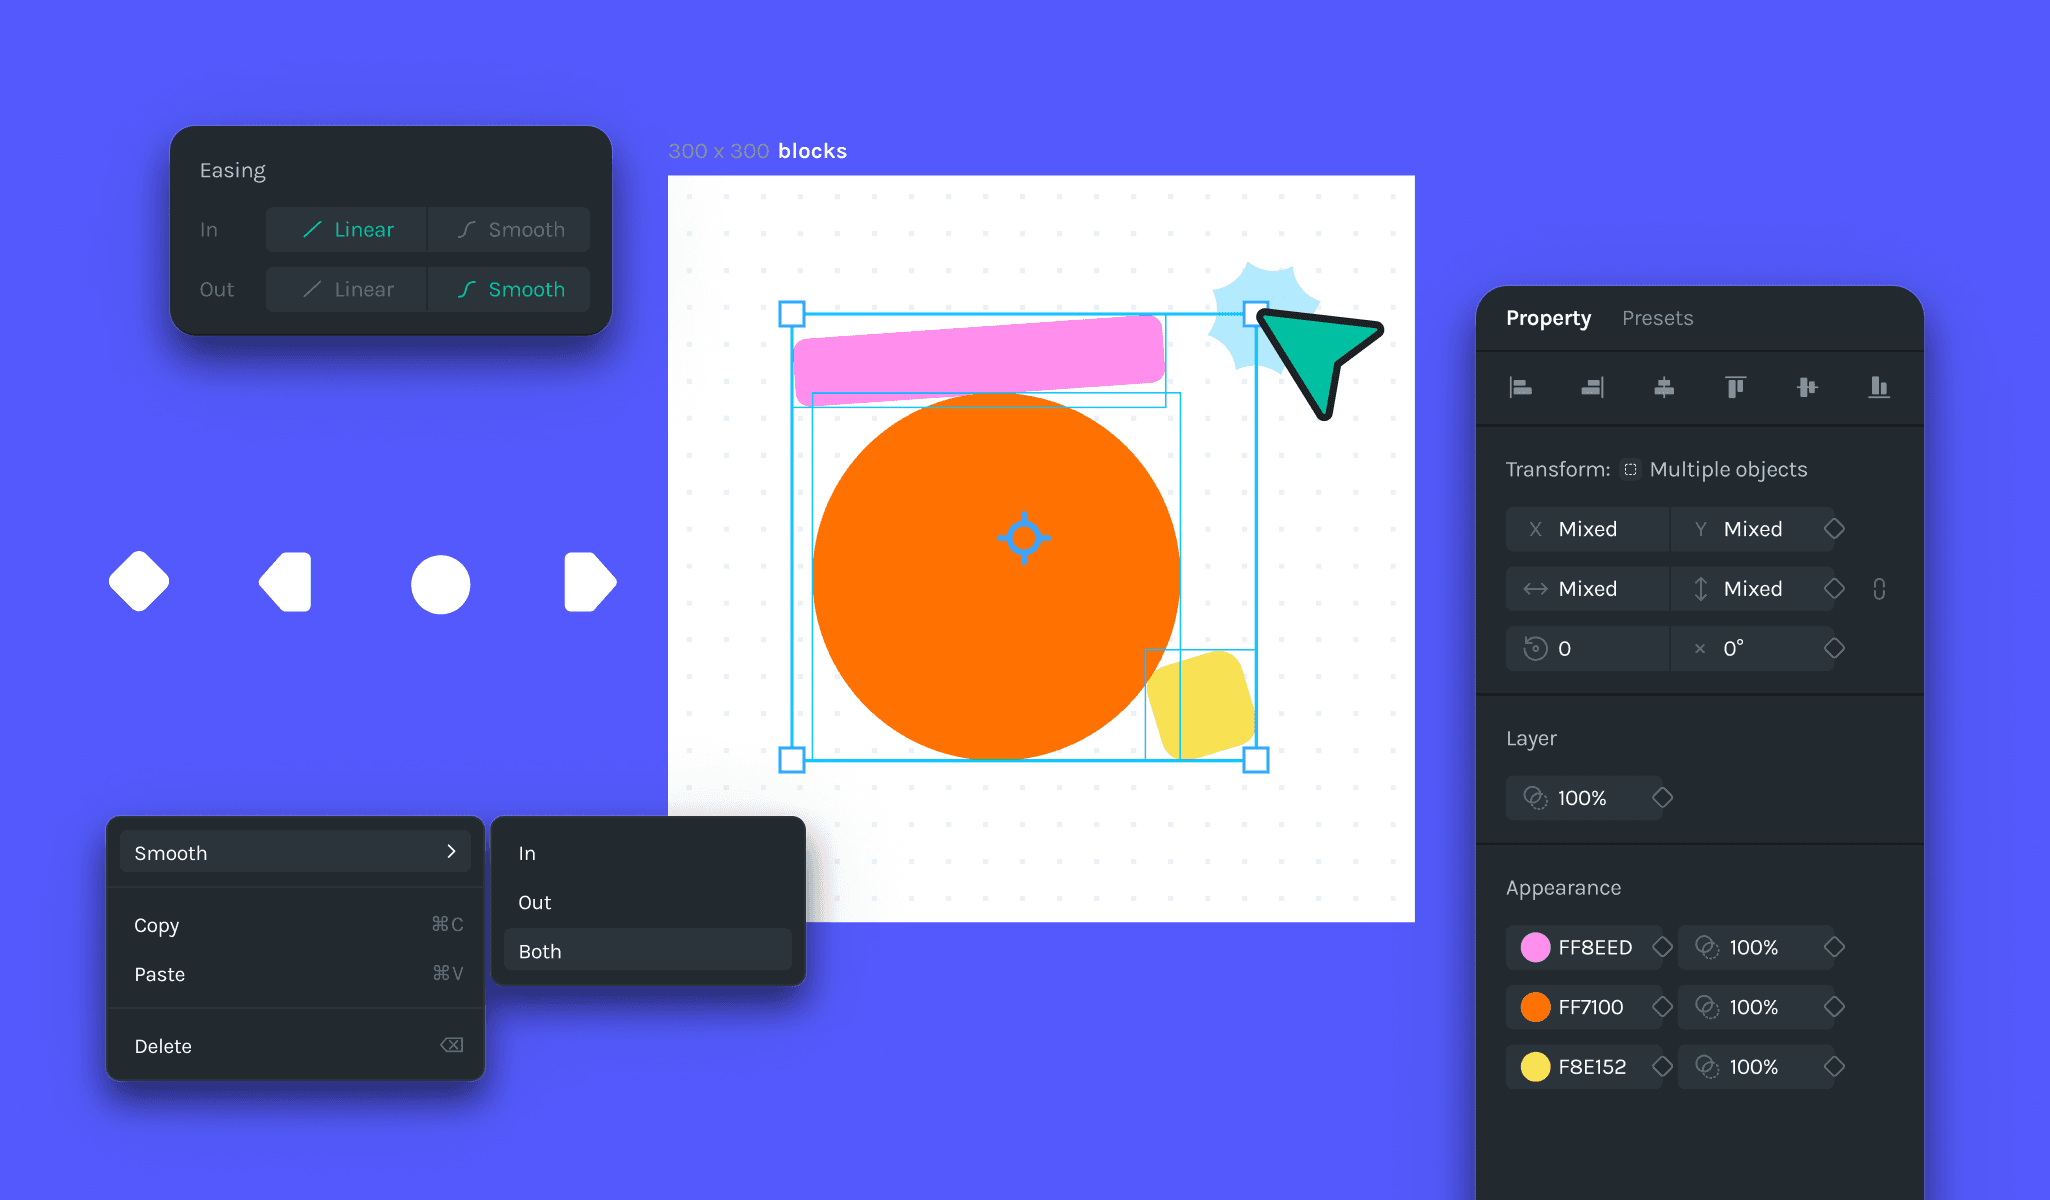Click the Layer opacity 100% field
The width and height of the screenshot is (2050, 1200).
point(1583,797)
